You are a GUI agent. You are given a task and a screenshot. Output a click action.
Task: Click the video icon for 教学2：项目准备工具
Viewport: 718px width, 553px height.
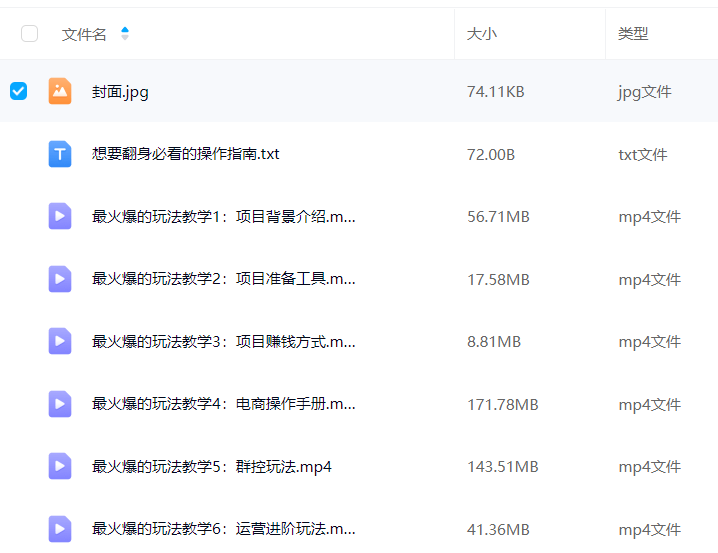tap(60, 279)
